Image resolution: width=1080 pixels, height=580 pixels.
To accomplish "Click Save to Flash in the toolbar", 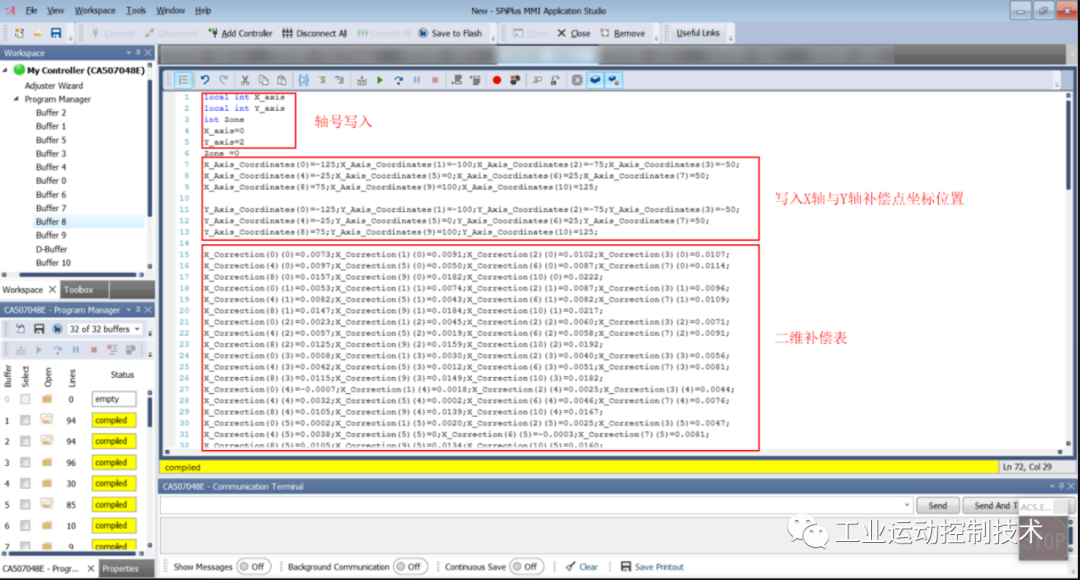I will (x=450, y=33).
